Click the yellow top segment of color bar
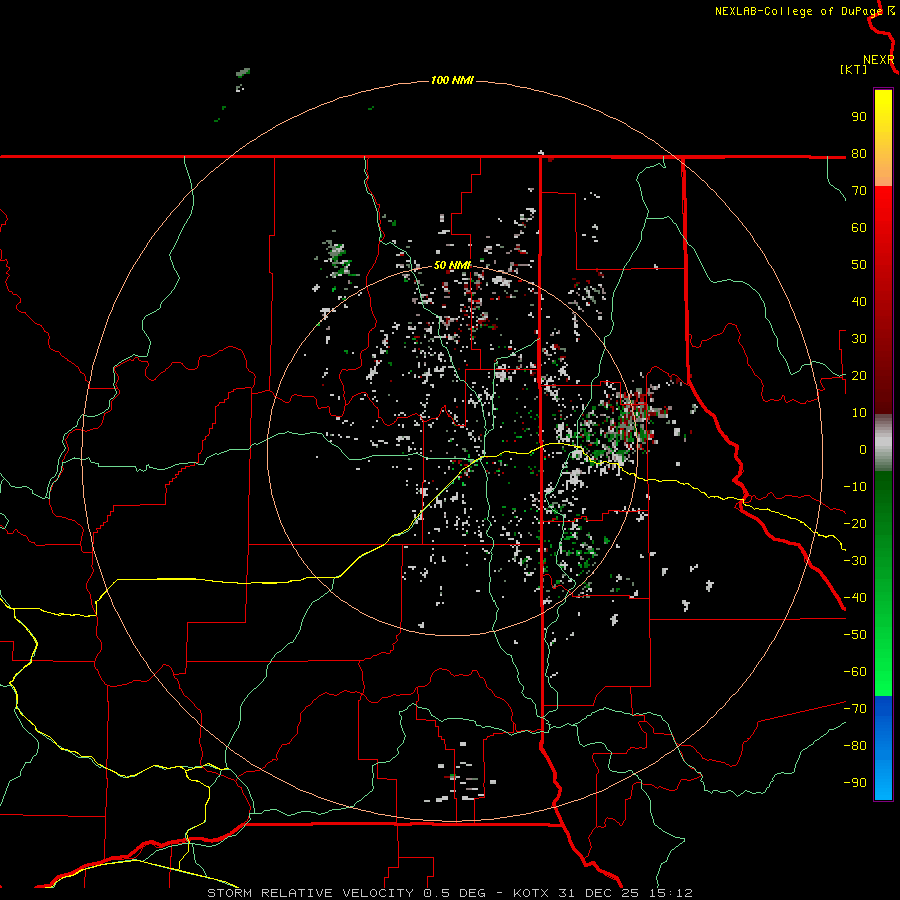 click(x=883, y=138)
